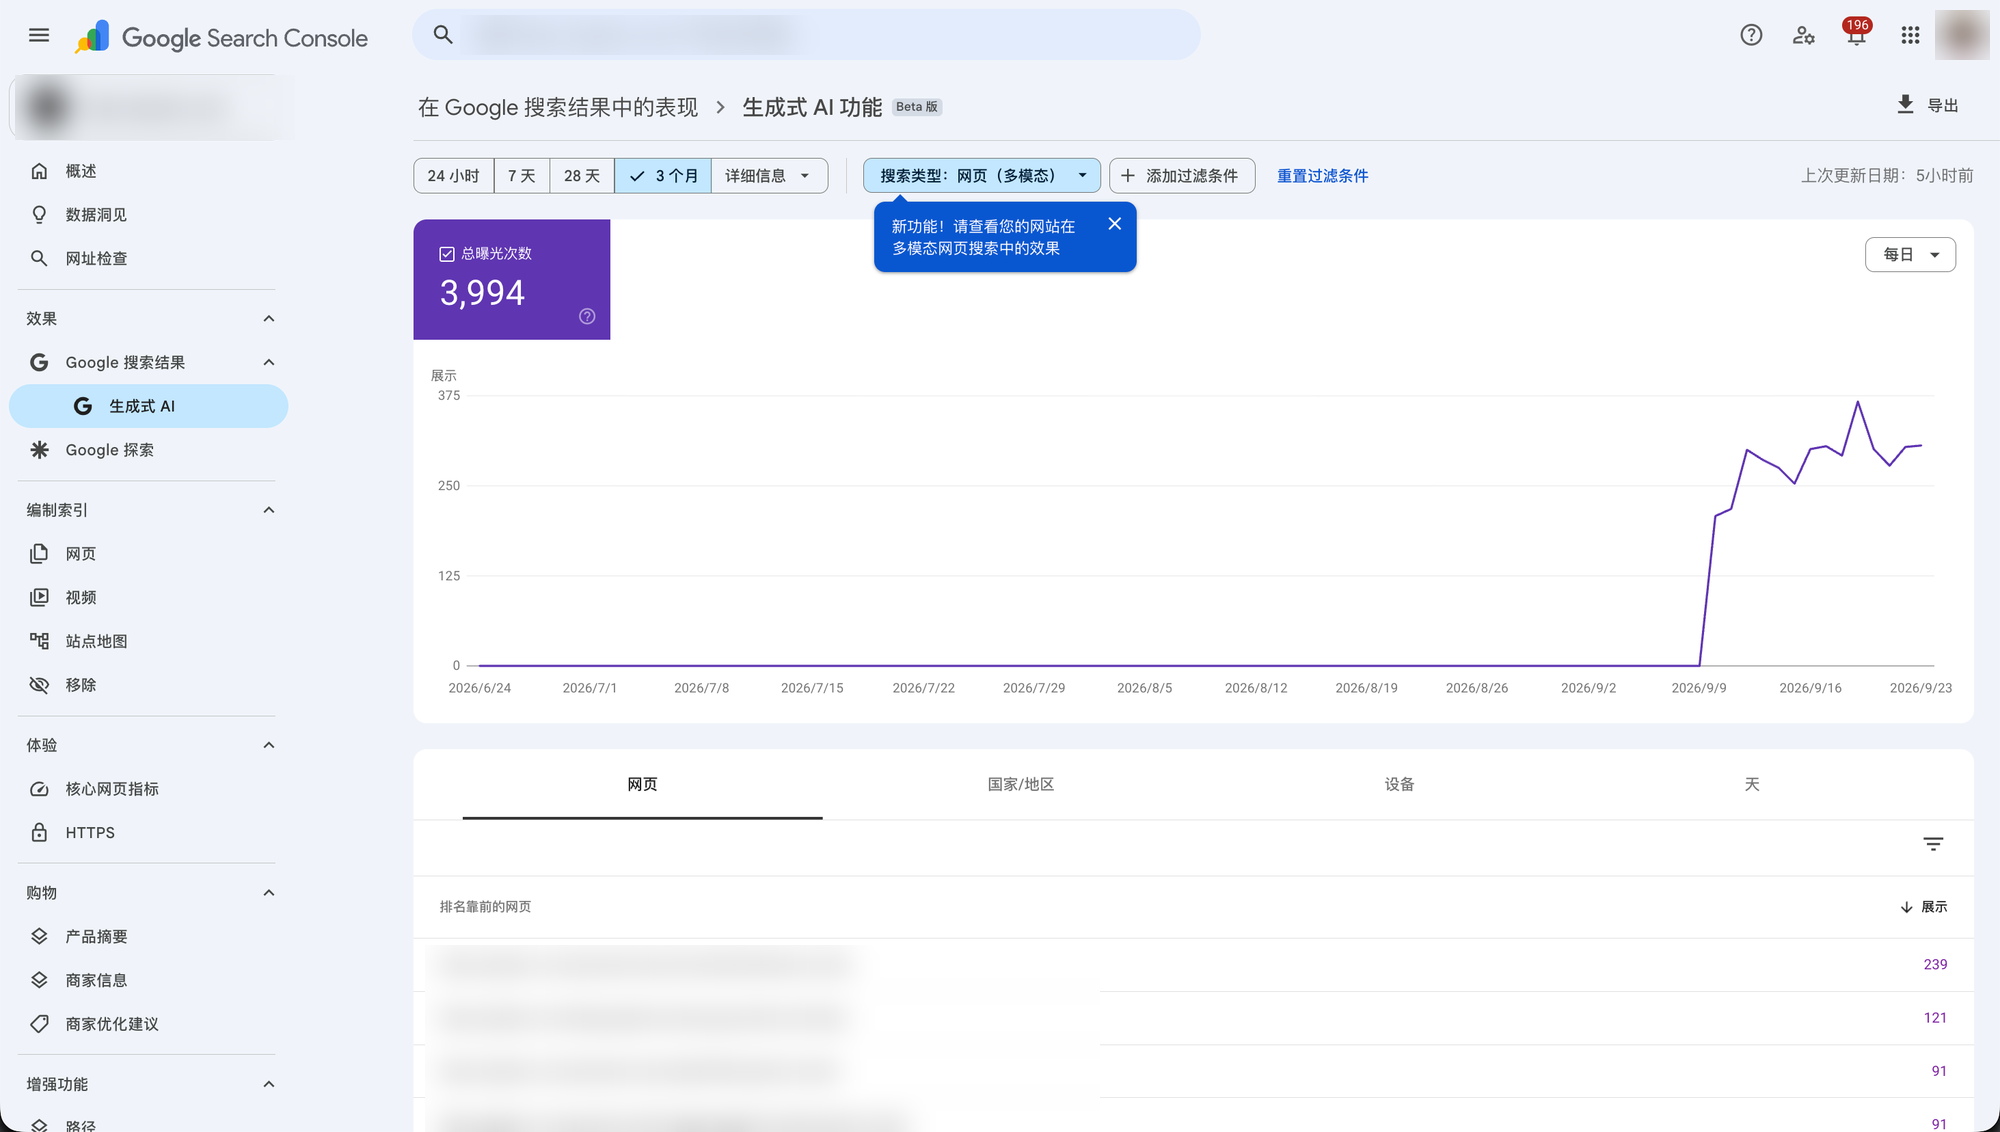2000x1132 pixels.
Task: Select the 3 个月 date range
Action: tap(663, 176)
